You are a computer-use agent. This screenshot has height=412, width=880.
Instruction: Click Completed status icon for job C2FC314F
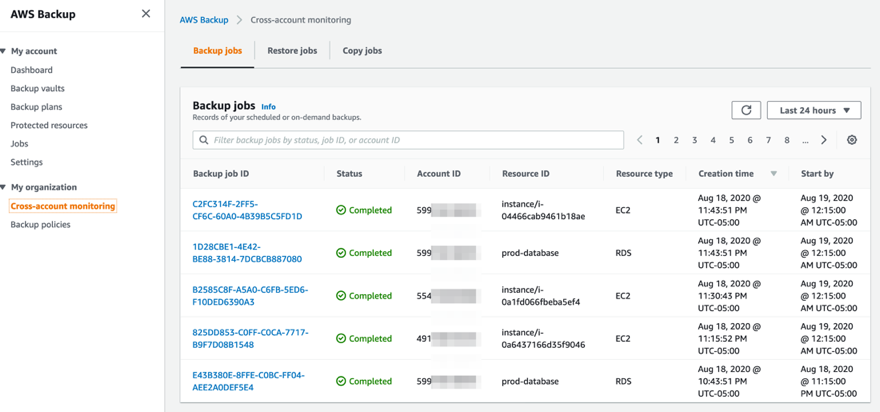click(x=341, y=210)
